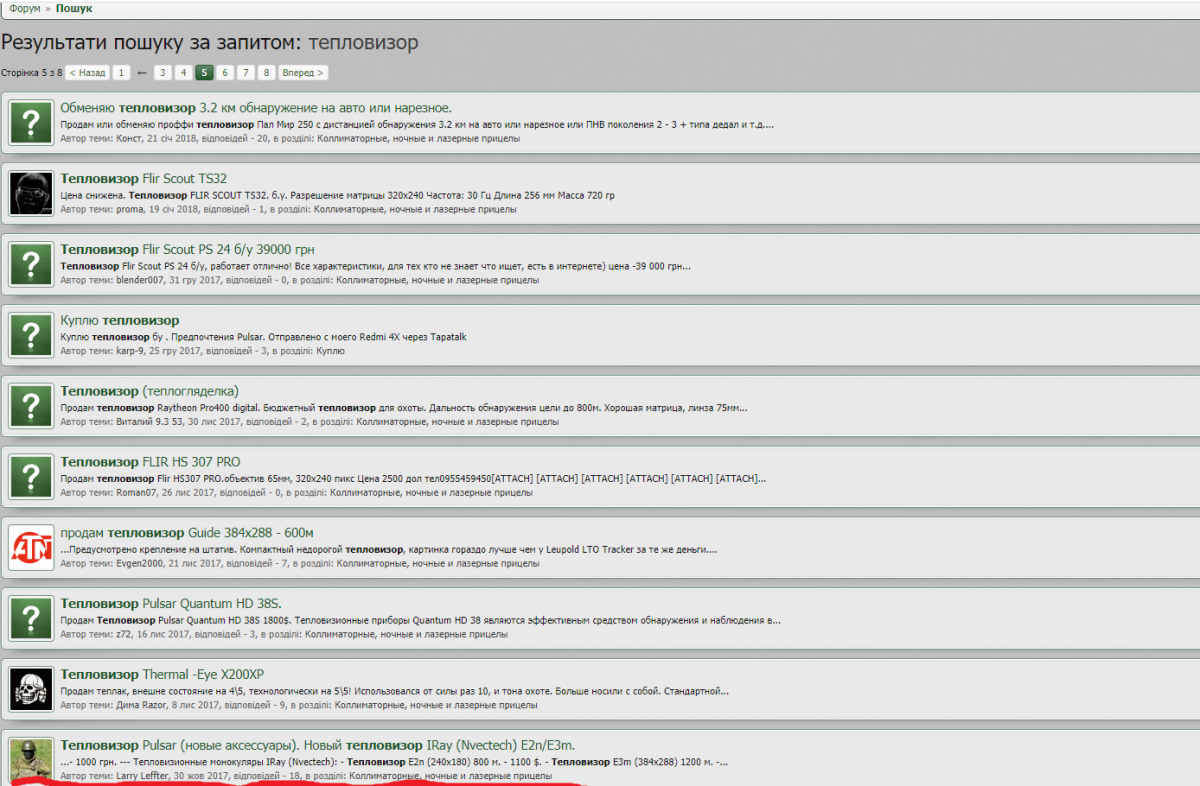This screenshot has width=1200, height=786.
Task: Click the left arrow between pages 1 and 3
Action: point(142,73)
